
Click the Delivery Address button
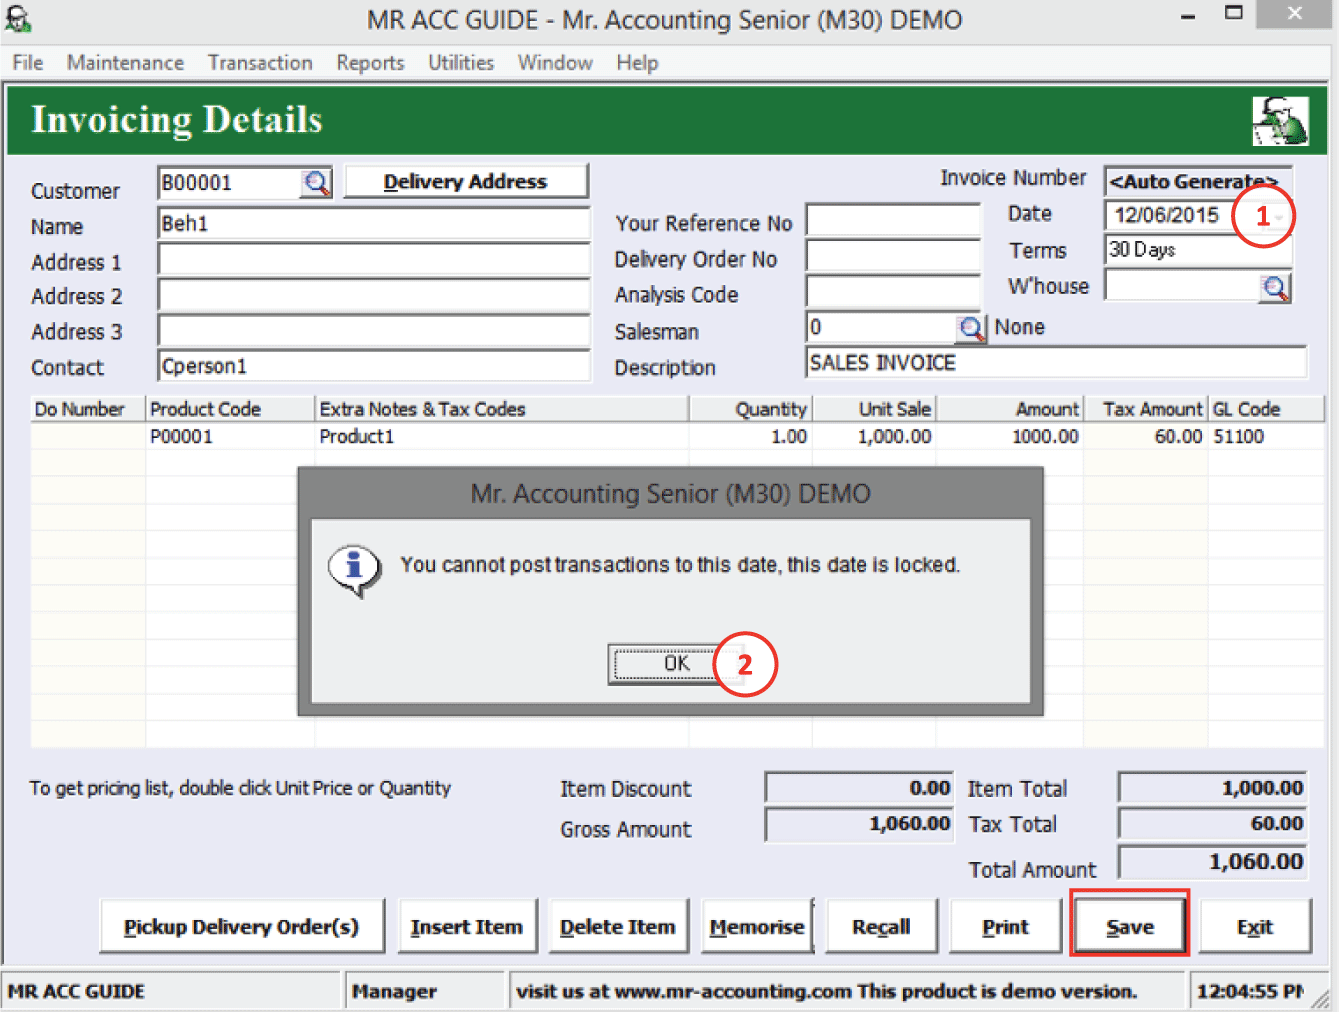click(x=465, y=182)
